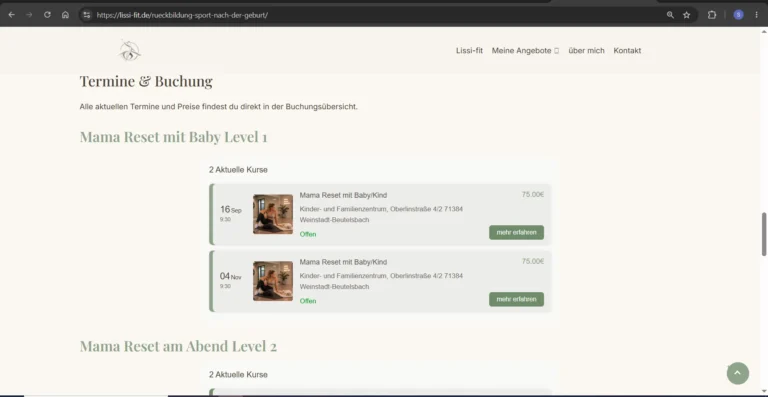
Task: Click the browser forward arrow
Action: pos(29,15)
